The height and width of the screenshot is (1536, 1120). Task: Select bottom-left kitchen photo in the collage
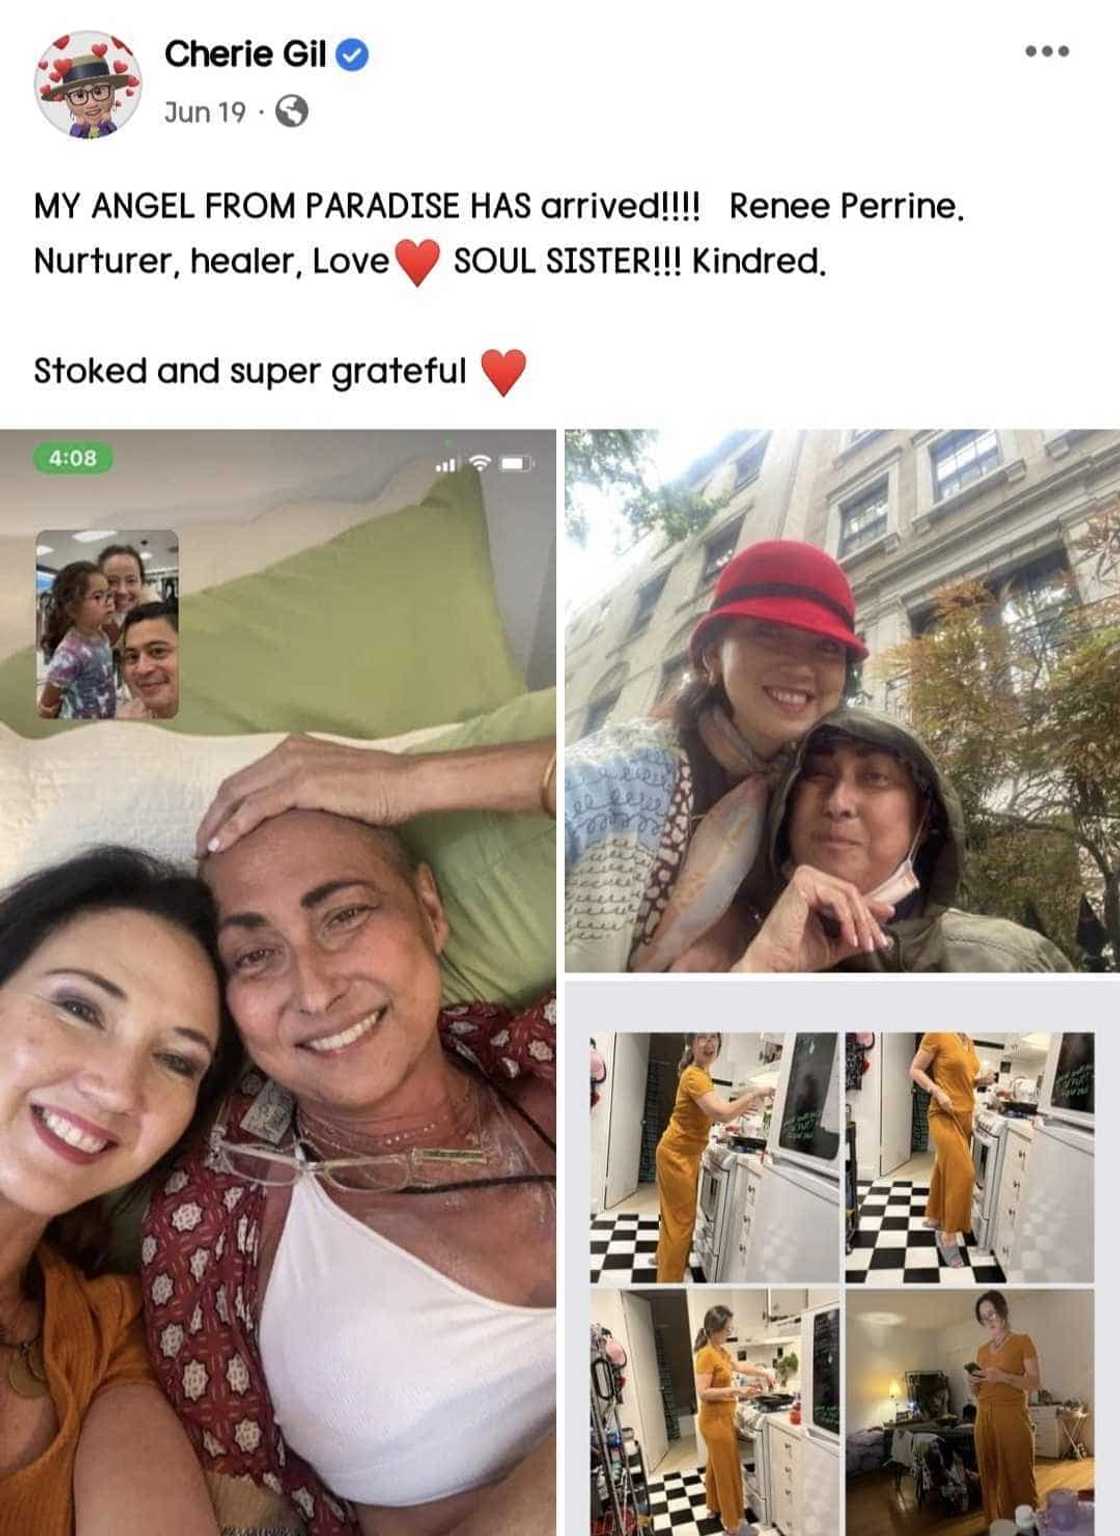(715, 1412)
